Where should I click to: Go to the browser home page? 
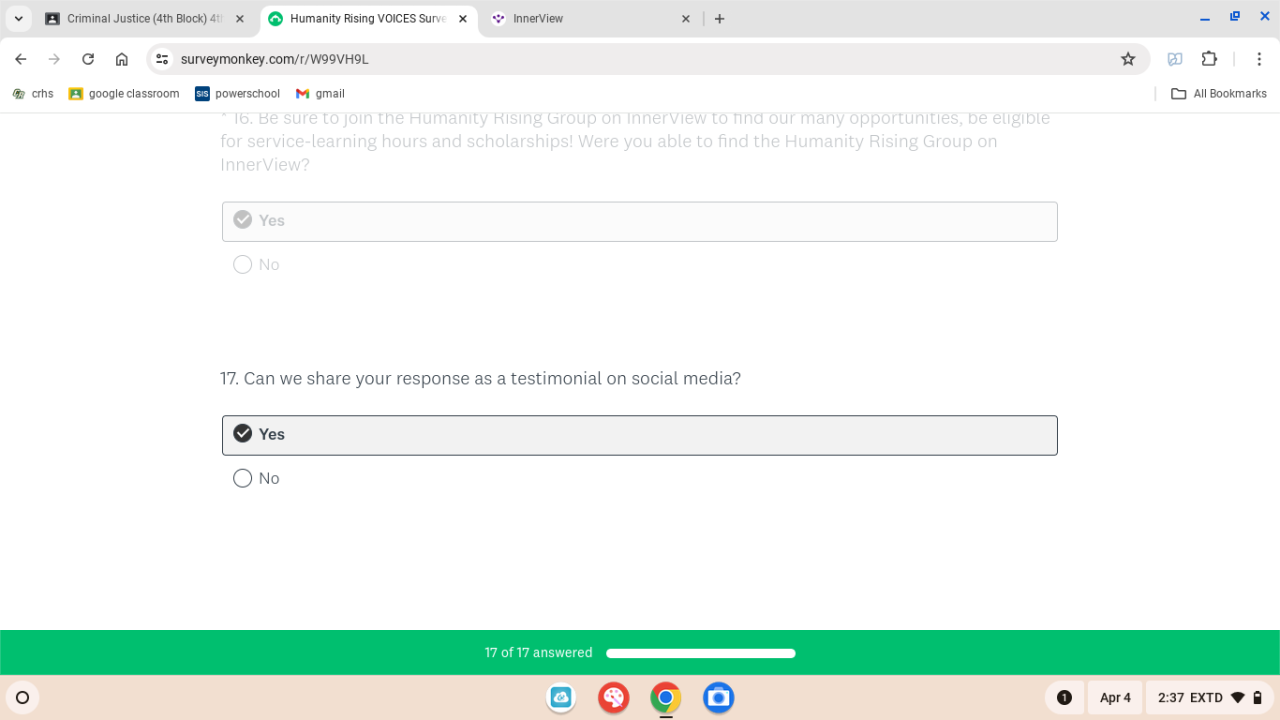(x=122, y=59)
